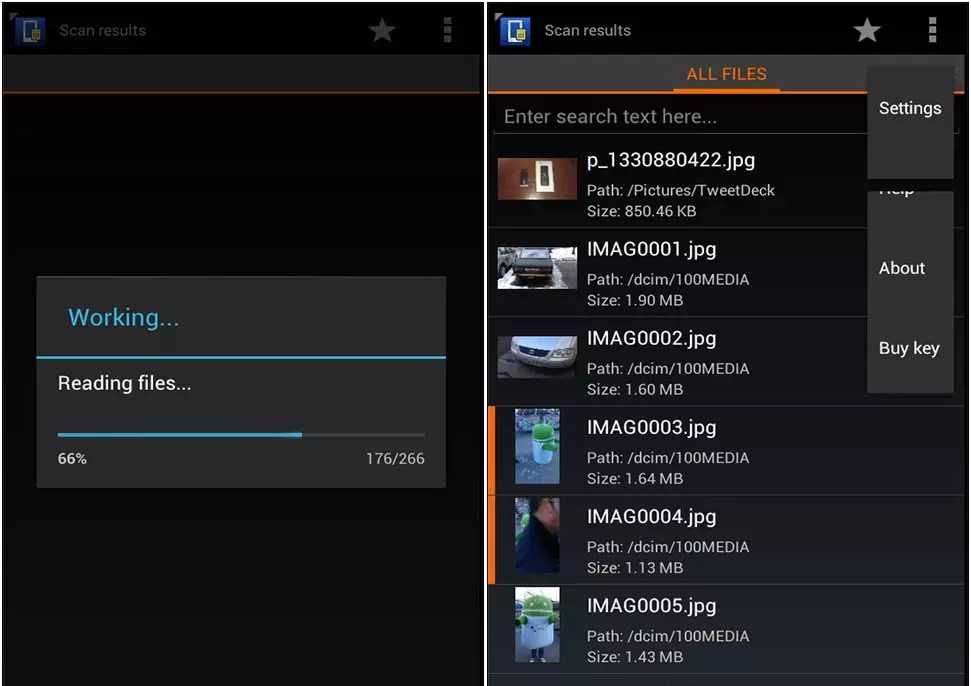
Task: Tap 'Size: 850.46 KB' text
Action: click(642, 212)
